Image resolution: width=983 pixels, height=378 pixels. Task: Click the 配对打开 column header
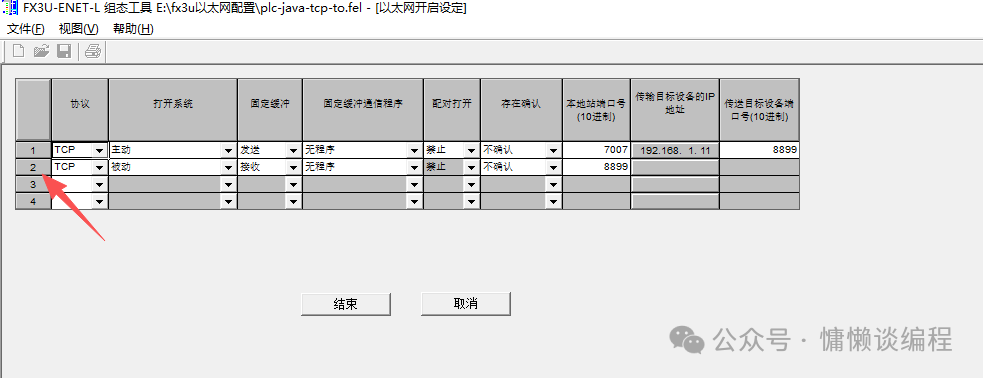coord(452,110)
